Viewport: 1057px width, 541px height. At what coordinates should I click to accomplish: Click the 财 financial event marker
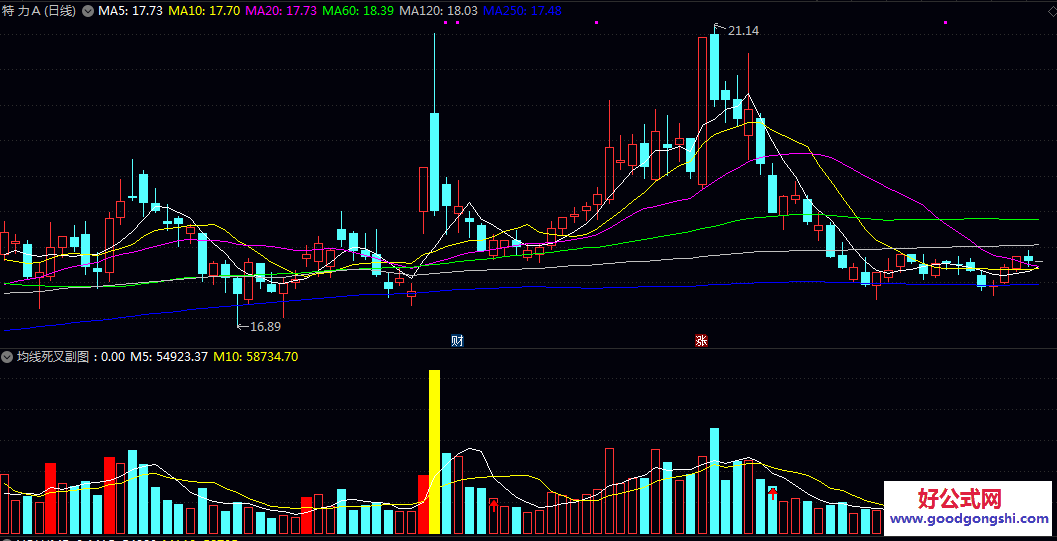(x=457, y=340)
